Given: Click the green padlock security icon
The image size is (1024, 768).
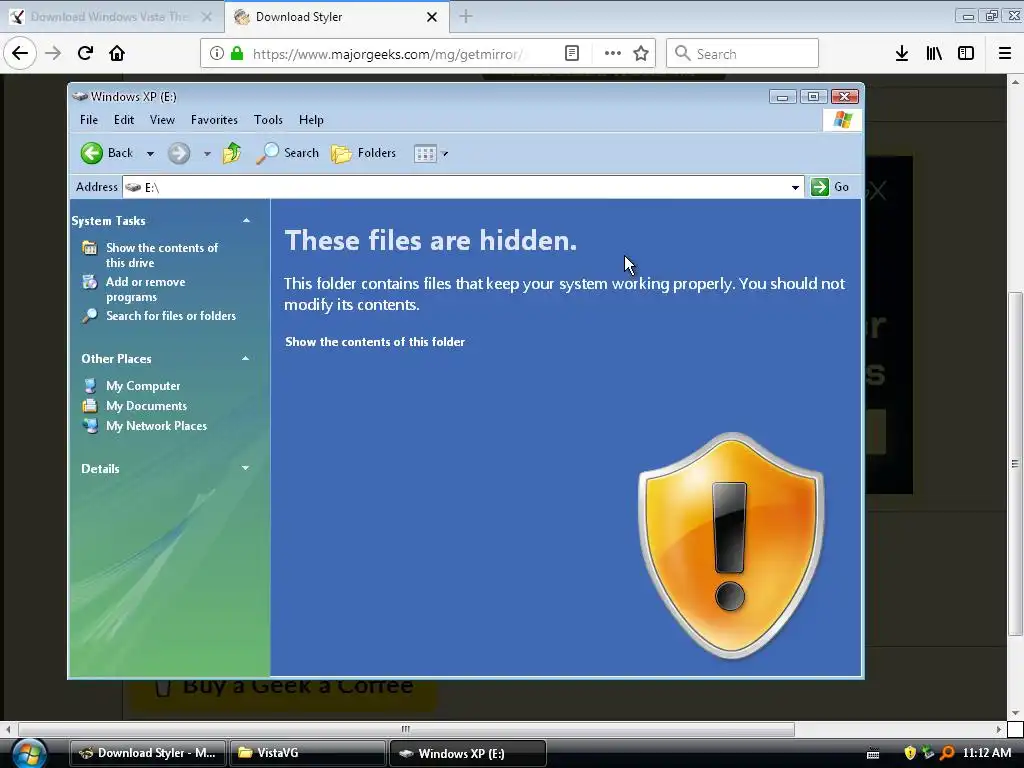Looking at the screenshot, I should [237, 54].
